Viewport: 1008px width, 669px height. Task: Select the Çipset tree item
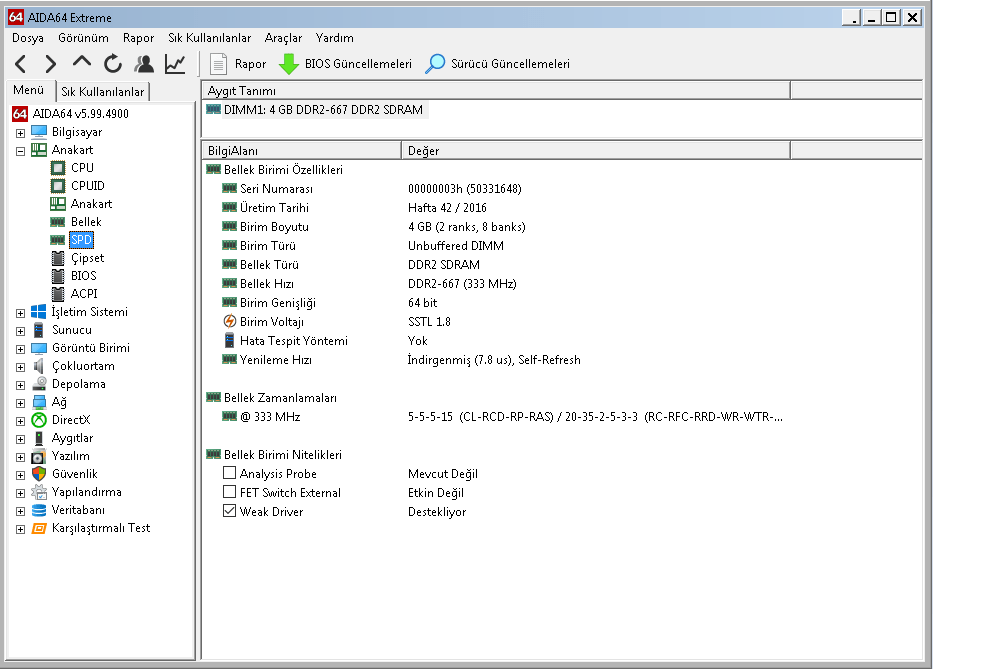(87, 258)
